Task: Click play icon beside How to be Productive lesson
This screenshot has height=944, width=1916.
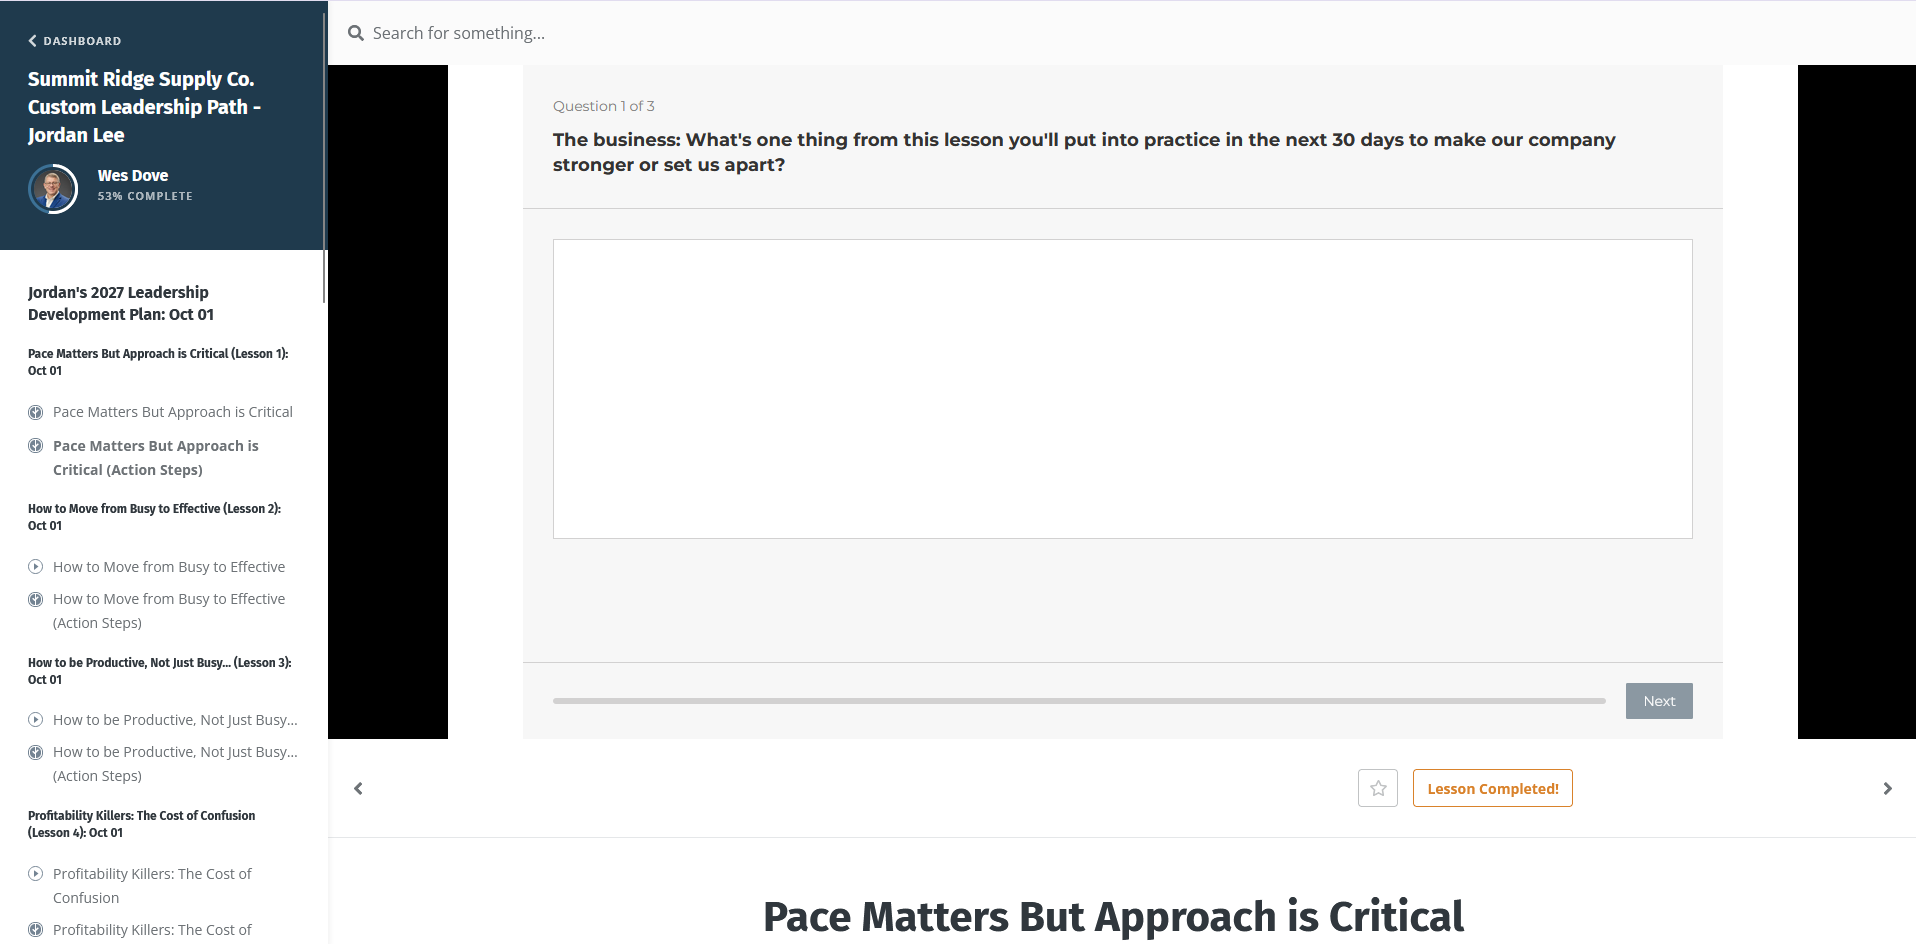Action: pos(36,720)
